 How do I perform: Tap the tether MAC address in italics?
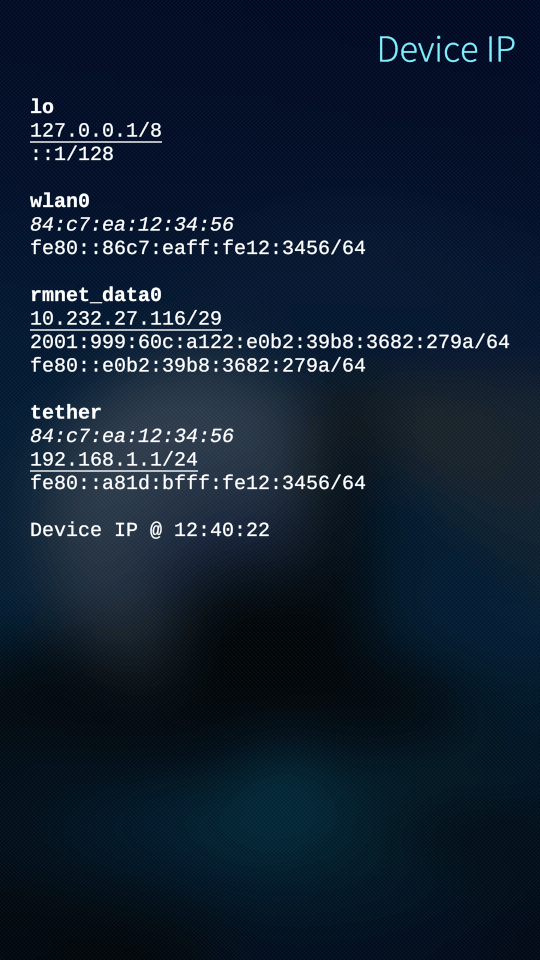pyautogui.click(x=132, y=436)
